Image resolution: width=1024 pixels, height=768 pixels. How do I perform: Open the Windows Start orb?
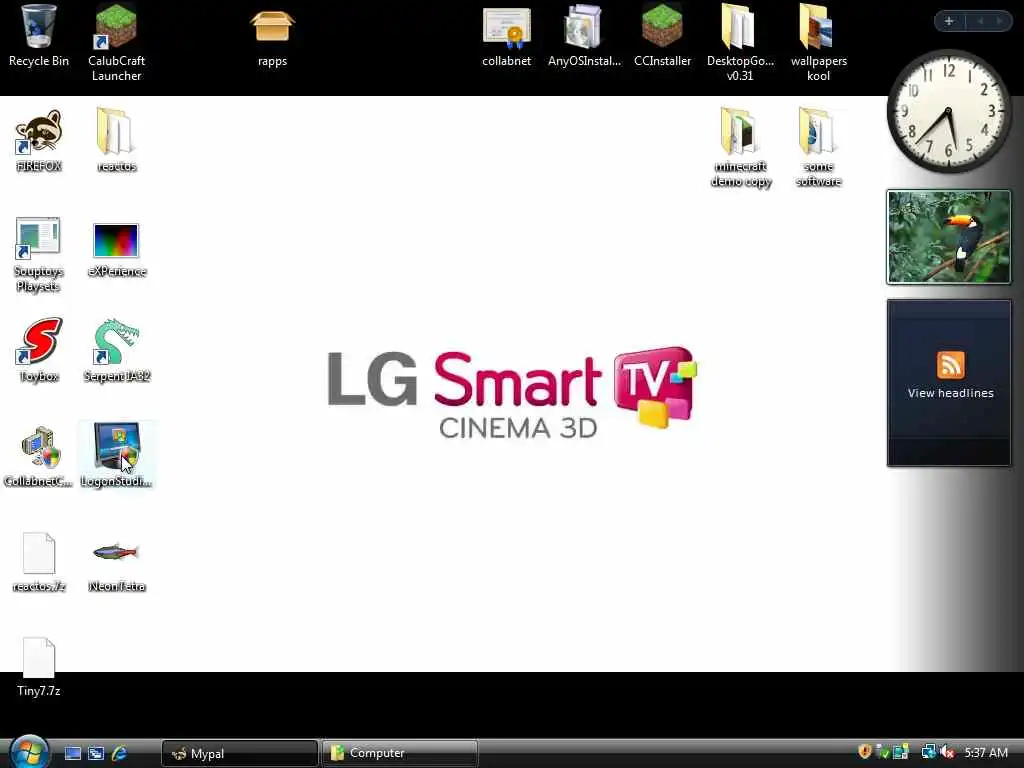click(x=29, y=752)
